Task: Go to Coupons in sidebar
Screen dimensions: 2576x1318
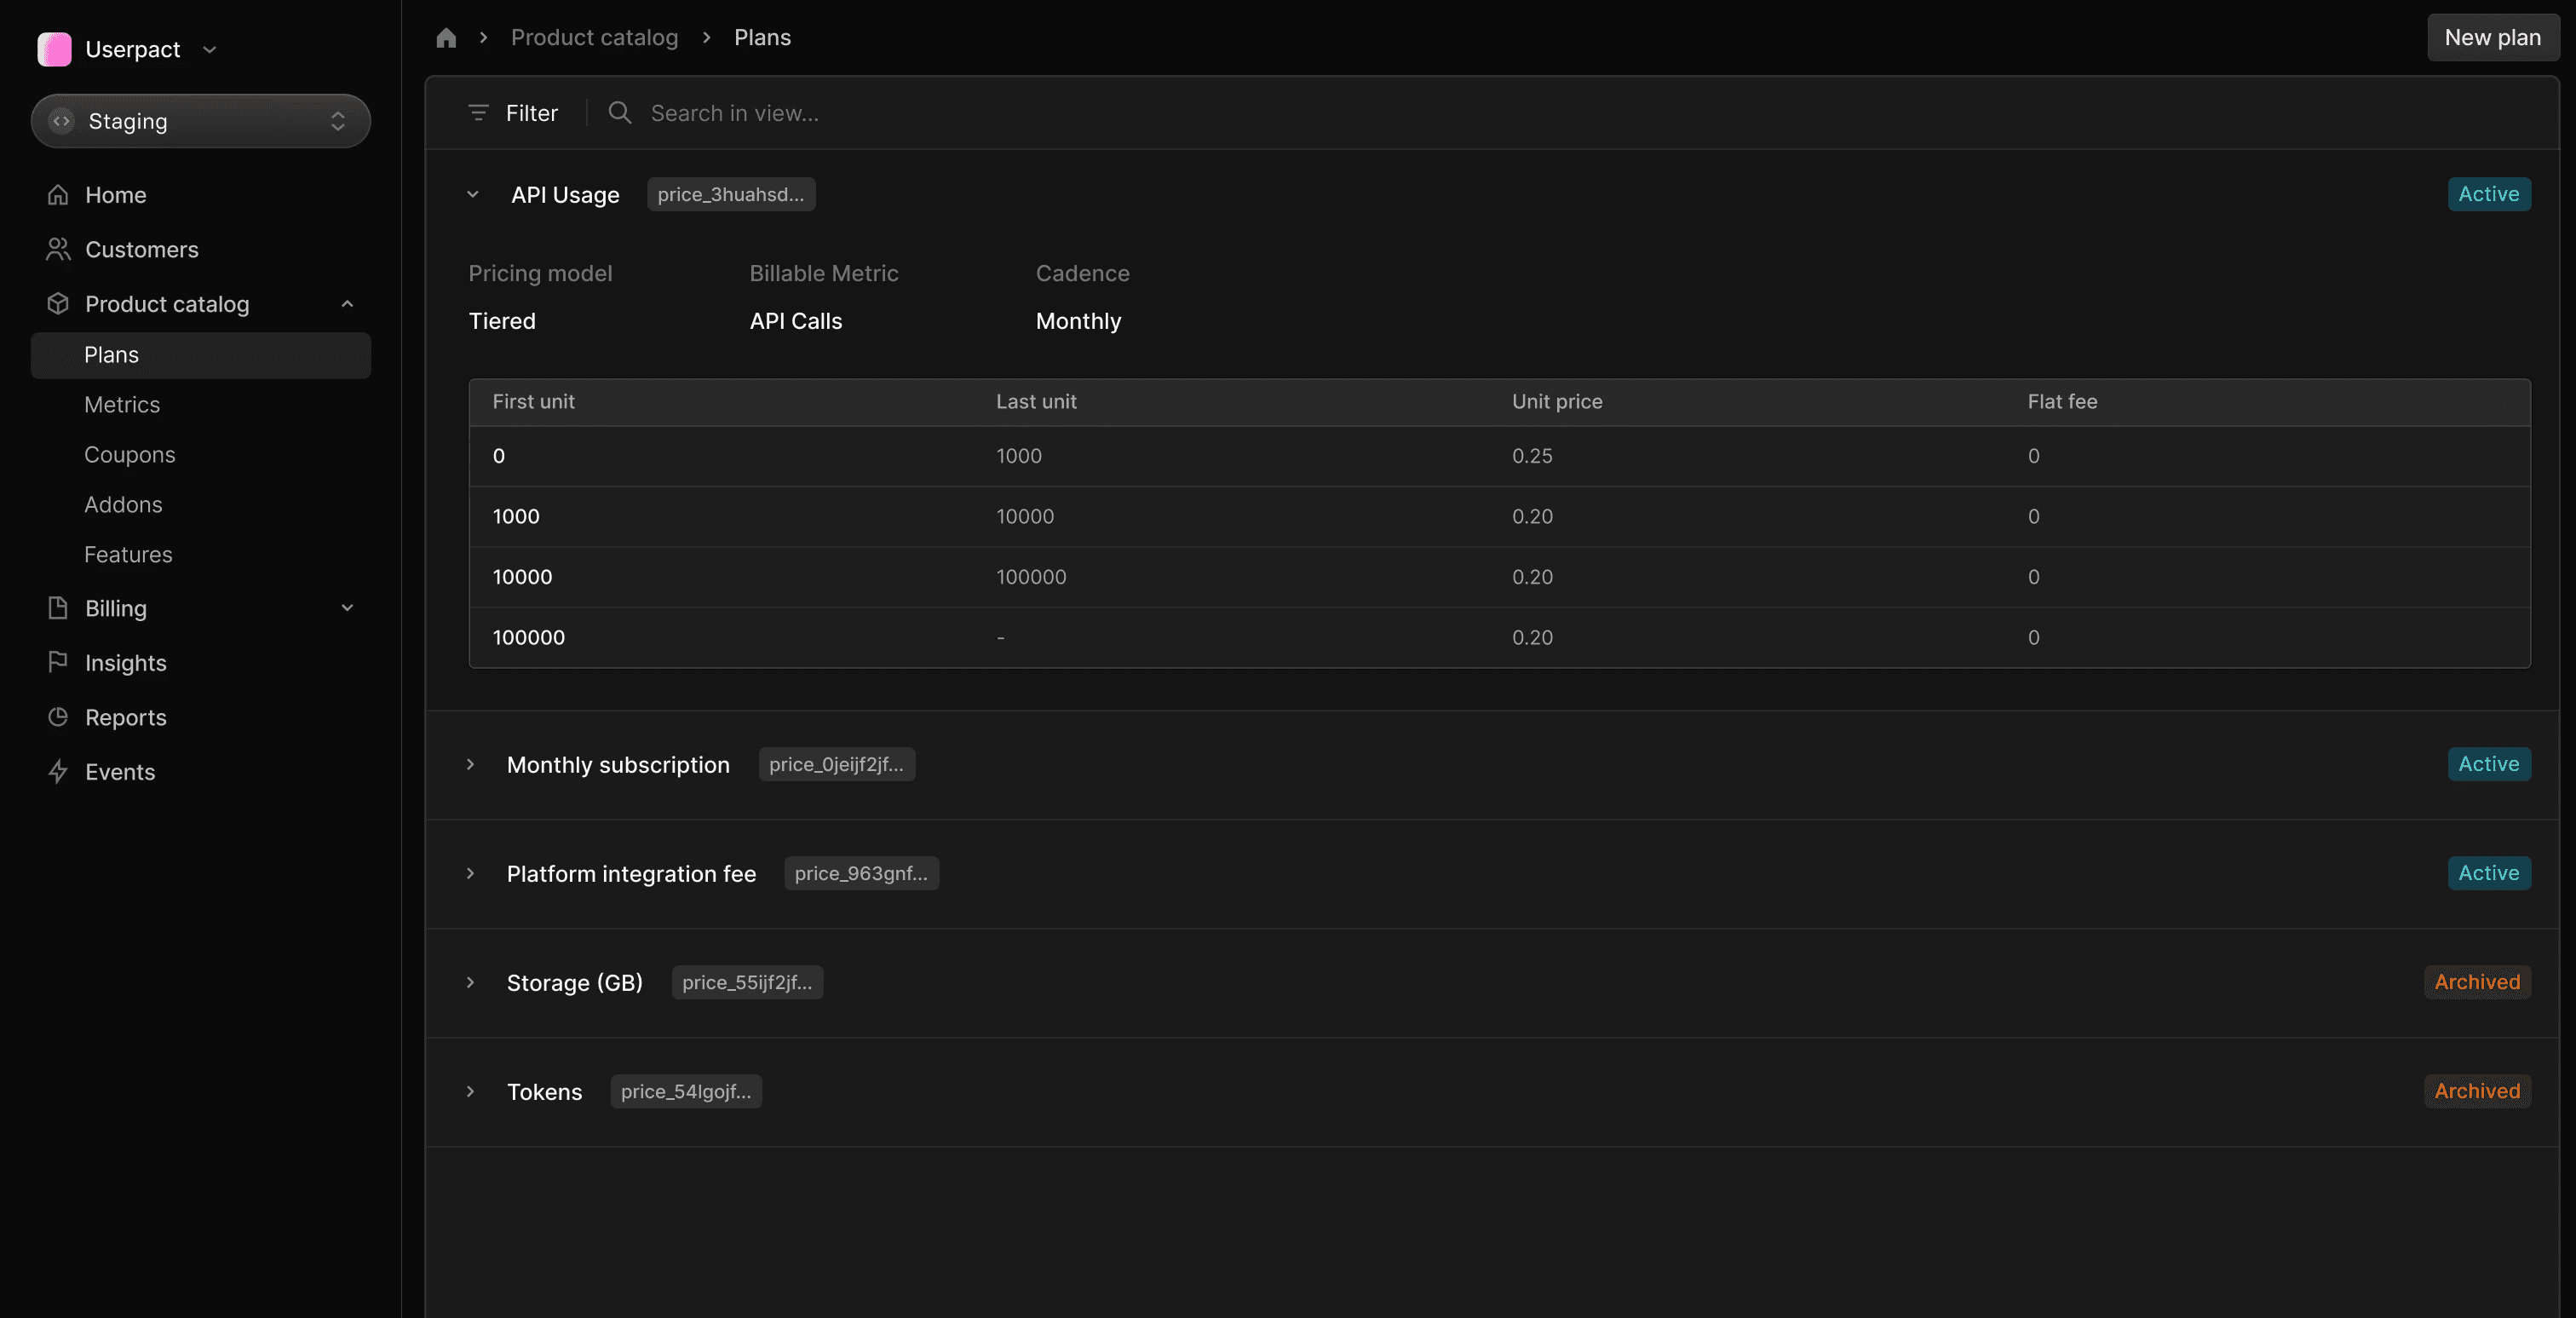Action: pyautogui.click(x=130, y=455)
